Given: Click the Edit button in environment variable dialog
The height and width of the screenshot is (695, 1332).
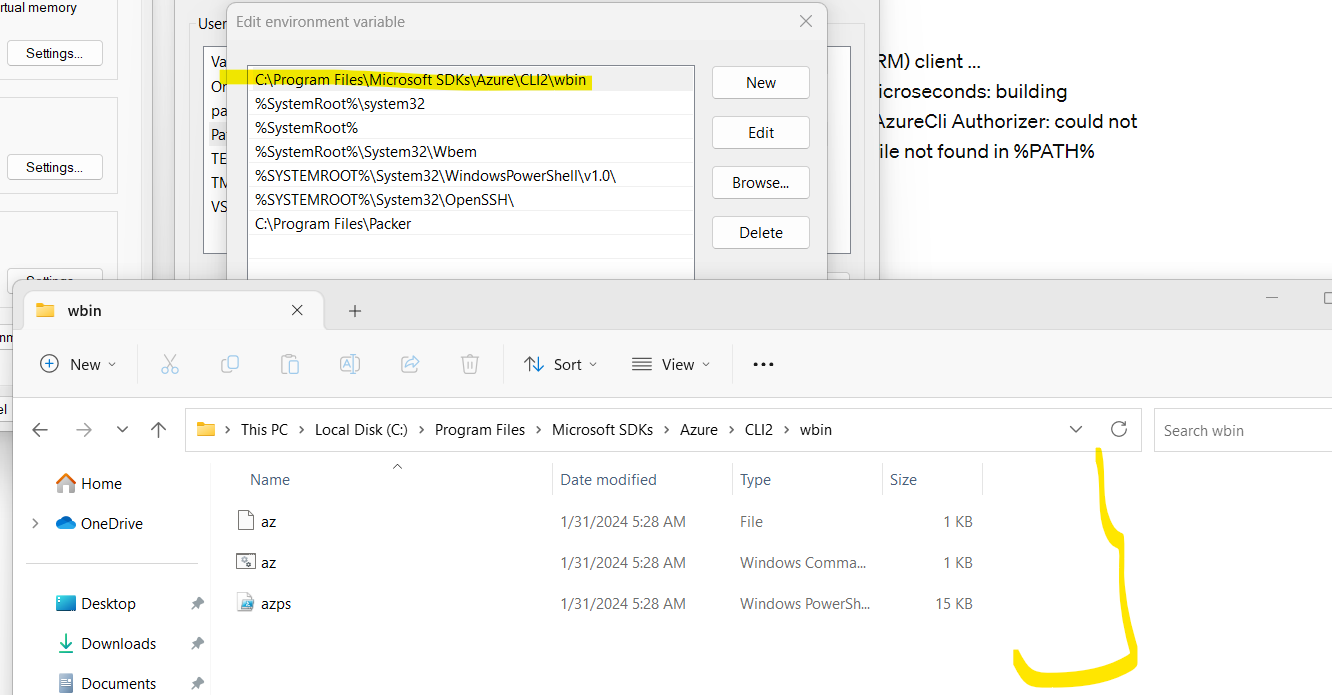Looking at the screenshot, I should tap(761, 133).
